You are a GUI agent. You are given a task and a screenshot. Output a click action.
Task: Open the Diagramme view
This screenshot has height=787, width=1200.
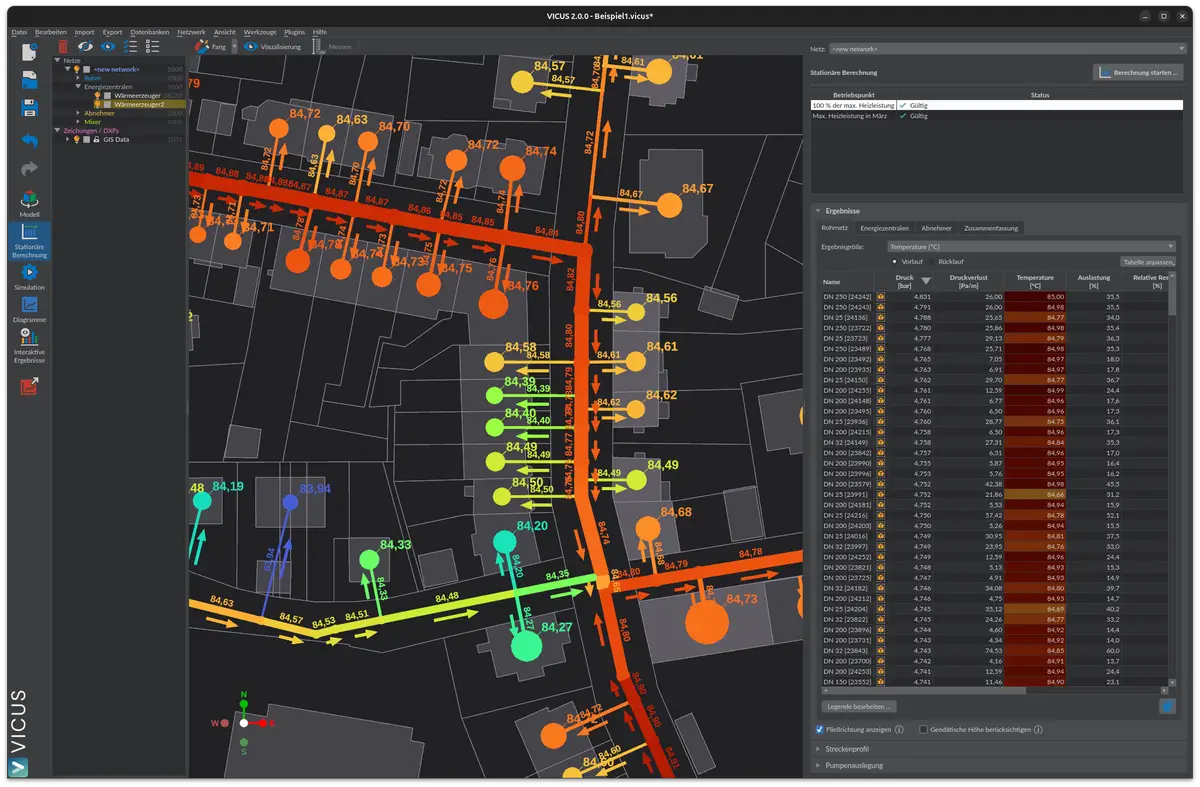[x=30, y=310]
